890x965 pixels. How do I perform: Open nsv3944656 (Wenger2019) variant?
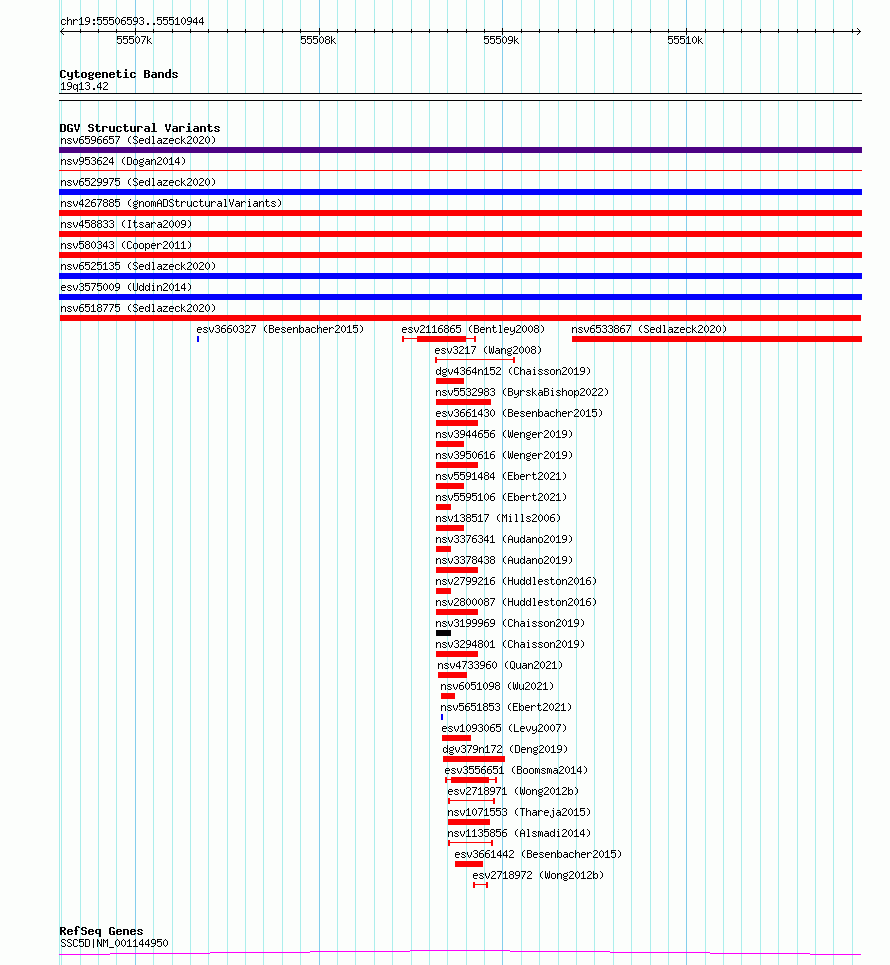[x=504, y=434]
